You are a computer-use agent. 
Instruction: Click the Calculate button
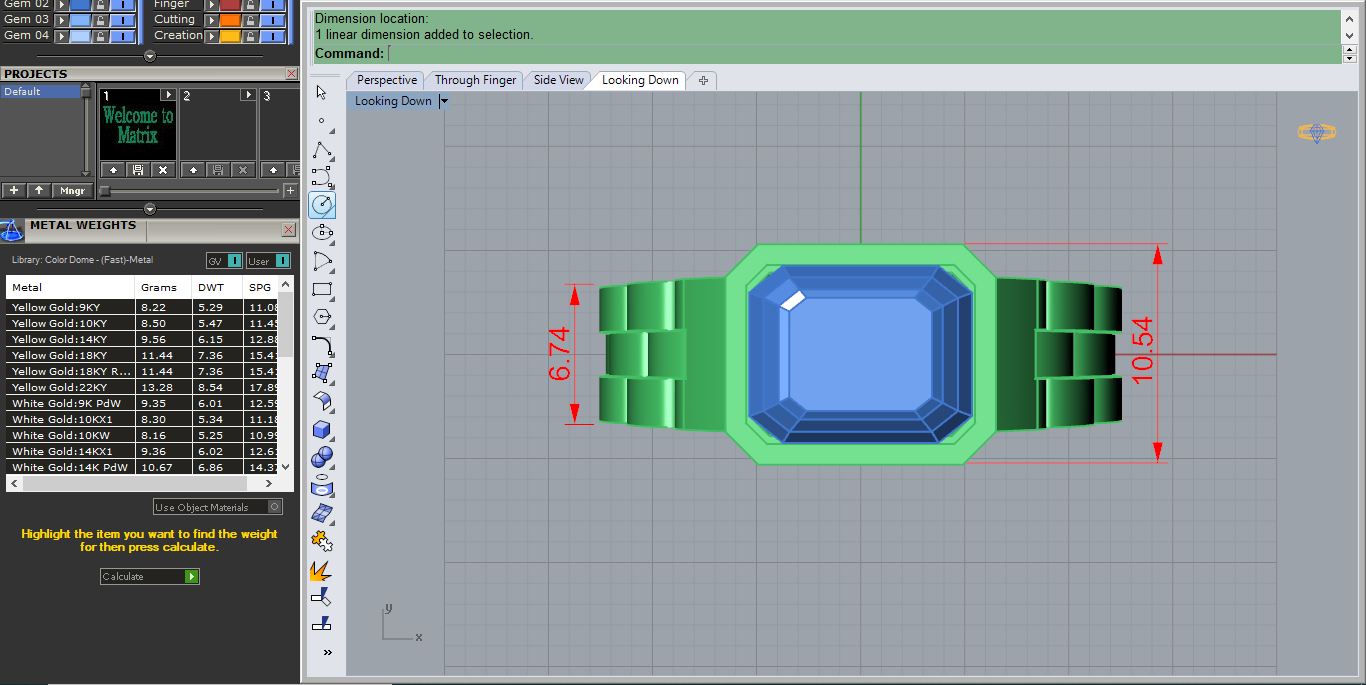pos(150,577)
